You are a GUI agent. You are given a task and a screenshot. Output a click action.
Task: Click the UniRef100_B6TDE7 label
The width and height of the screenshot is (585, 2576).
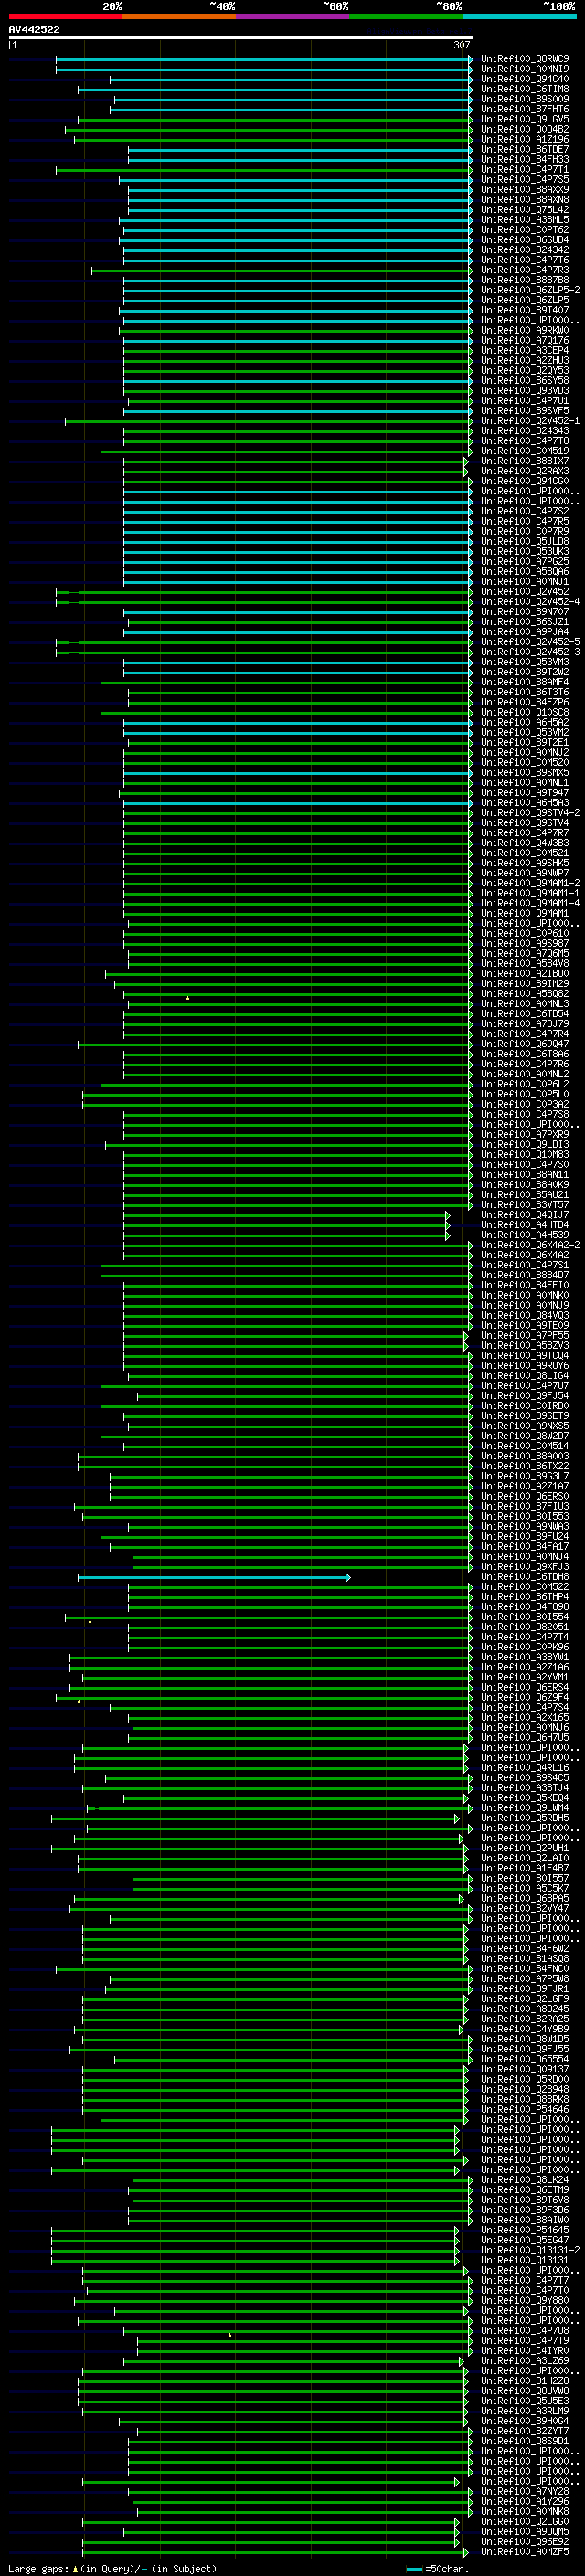pos(525,149)
